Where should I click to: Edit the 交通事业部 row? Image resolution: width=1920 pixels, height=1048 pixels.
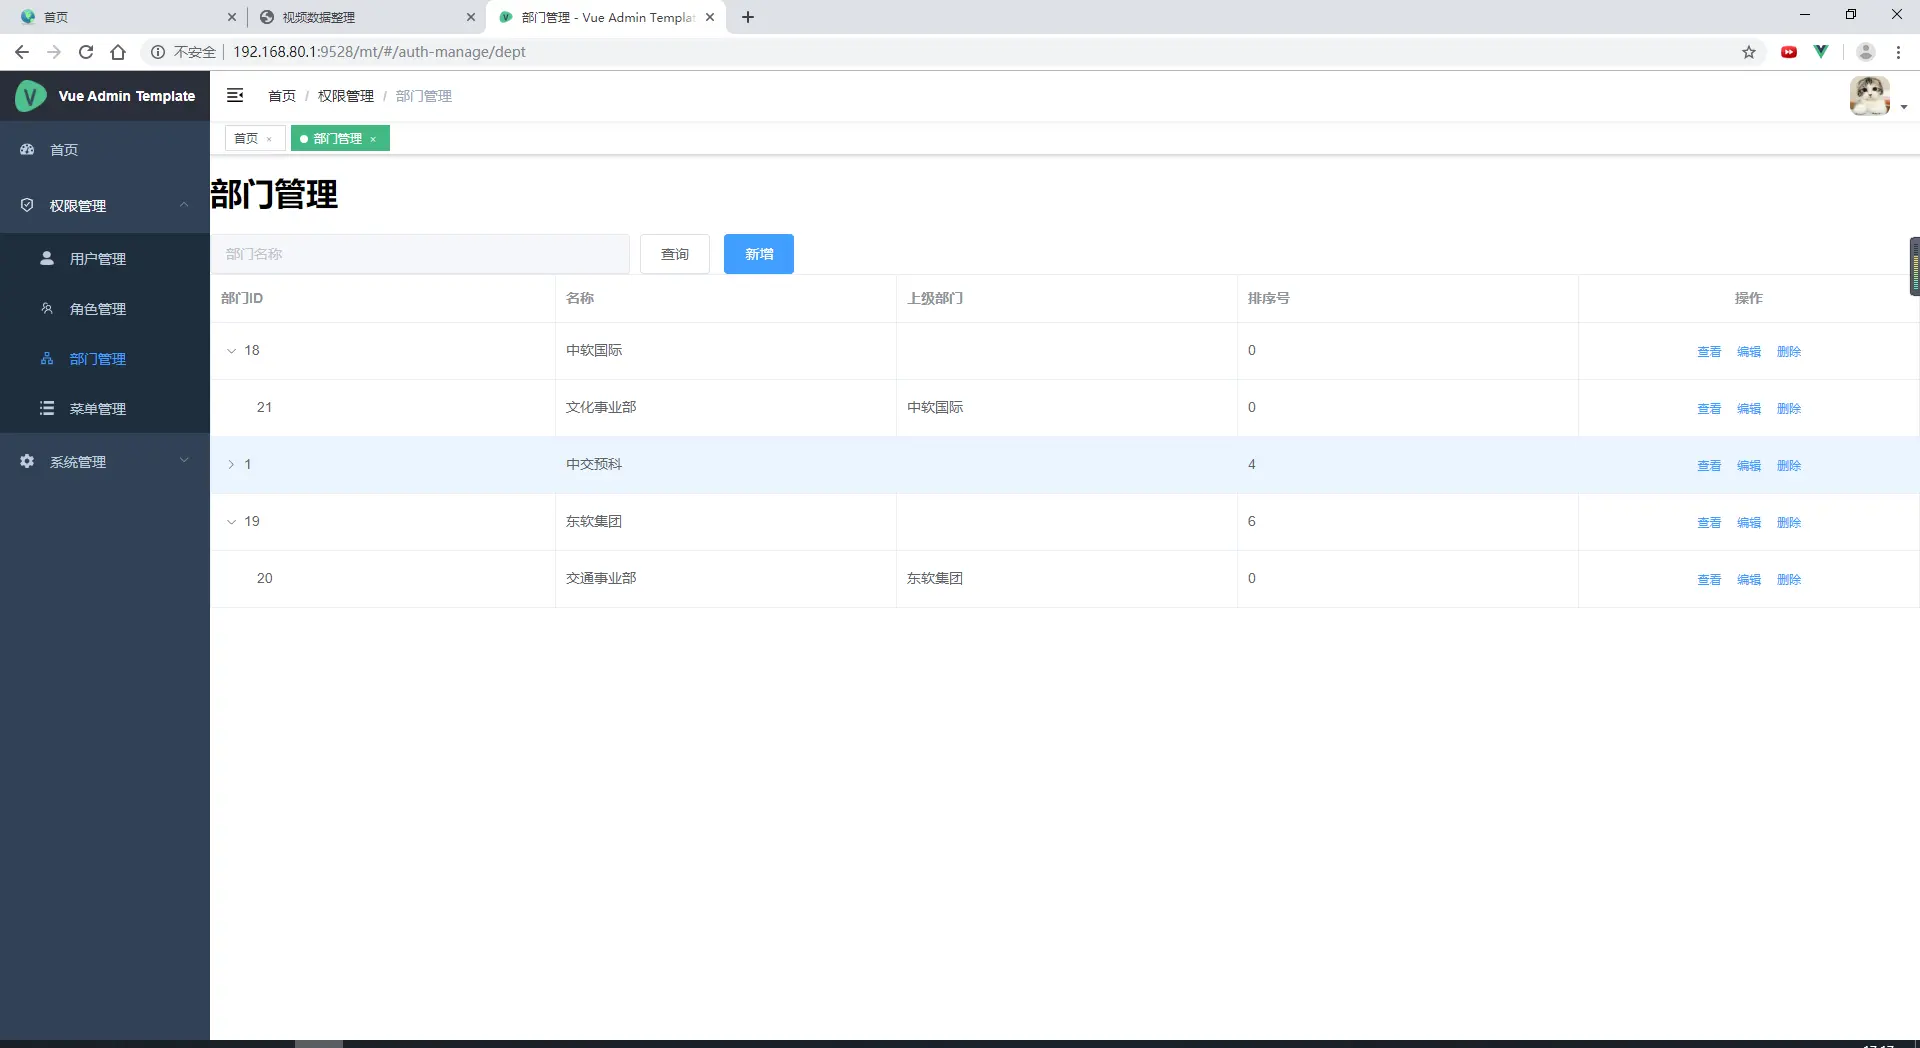pyautogui.click(x=1749, y=580)
